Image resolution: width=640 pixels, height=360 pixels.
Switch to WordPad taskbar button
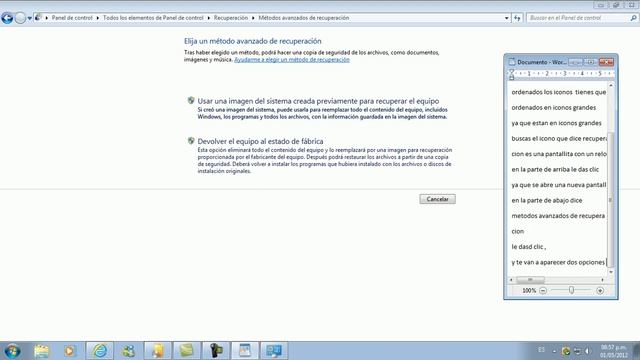pos(245,351)
